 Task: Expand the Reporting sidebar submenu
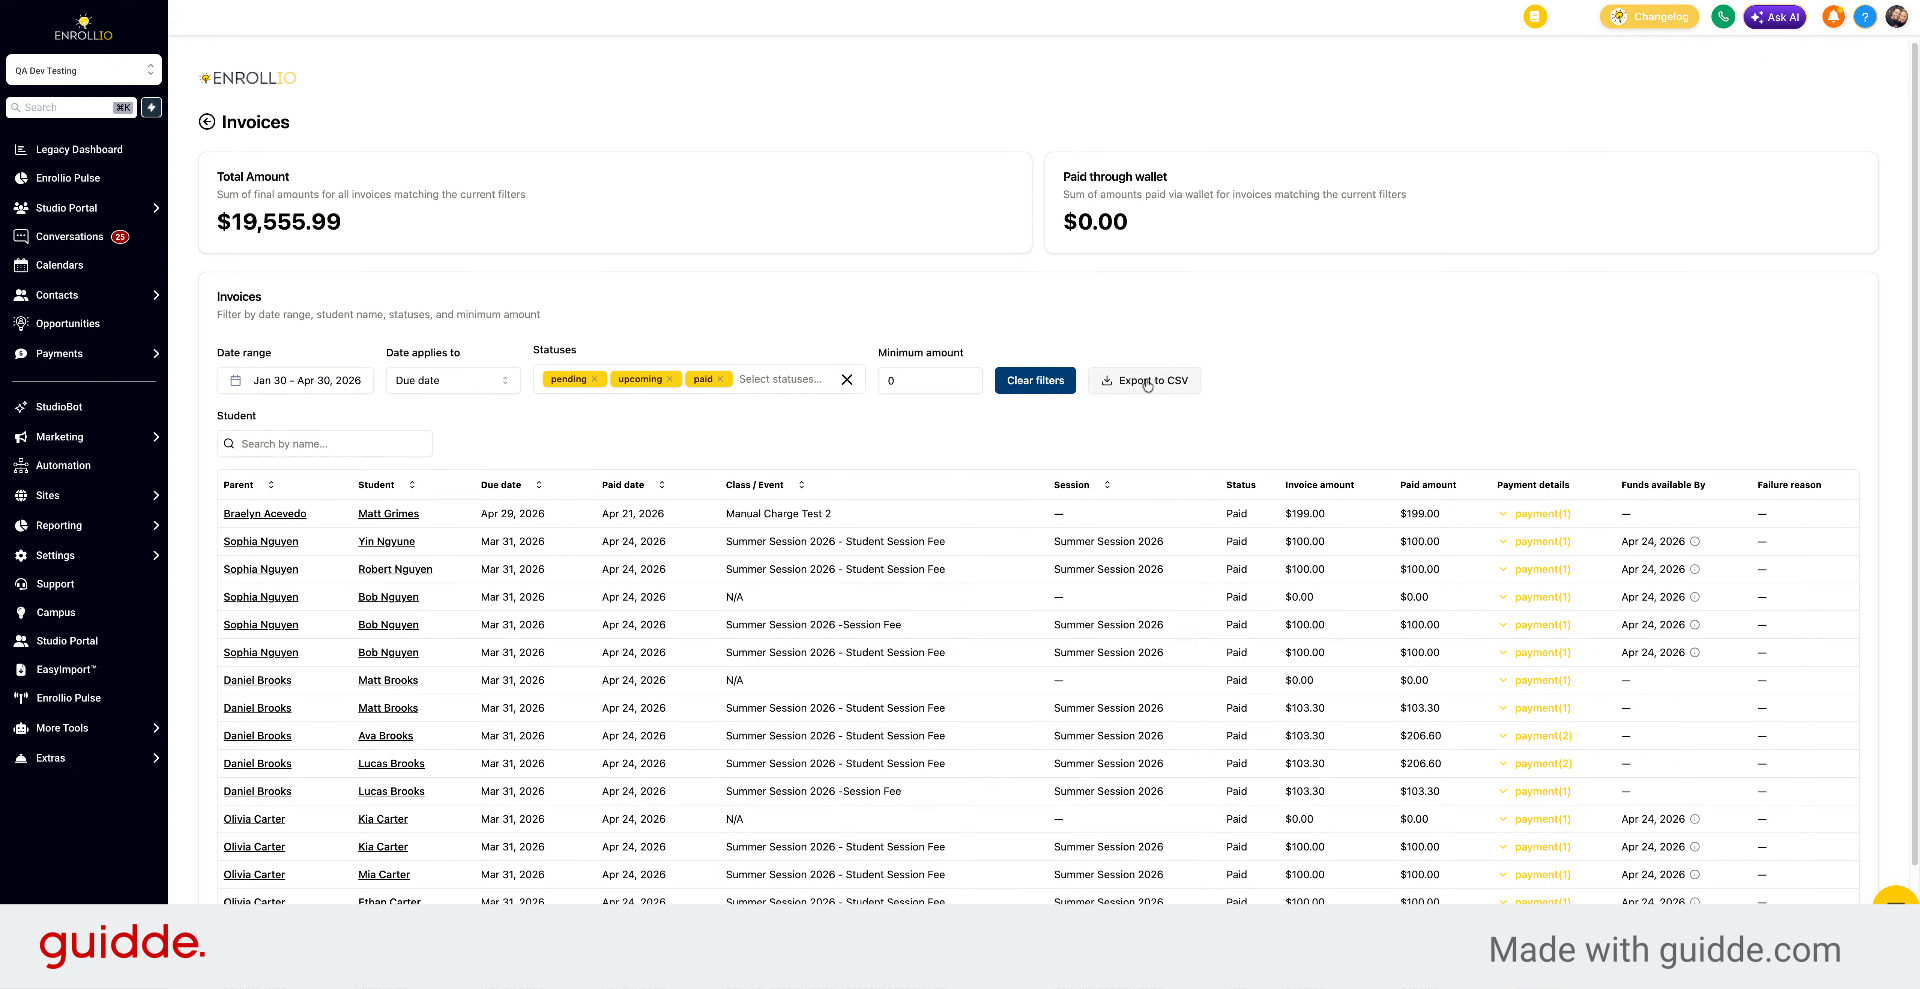(156, 526)
